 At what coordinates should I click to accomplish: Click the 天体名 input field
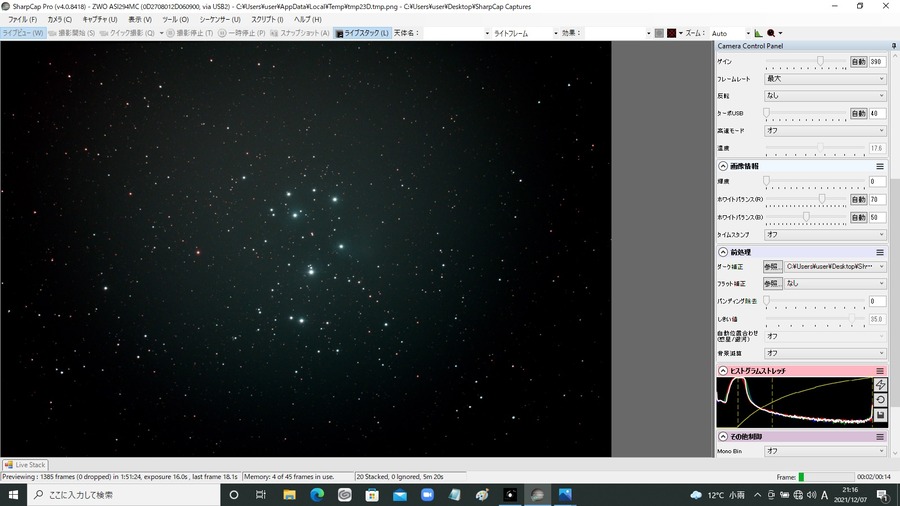(x=456, y=33)
